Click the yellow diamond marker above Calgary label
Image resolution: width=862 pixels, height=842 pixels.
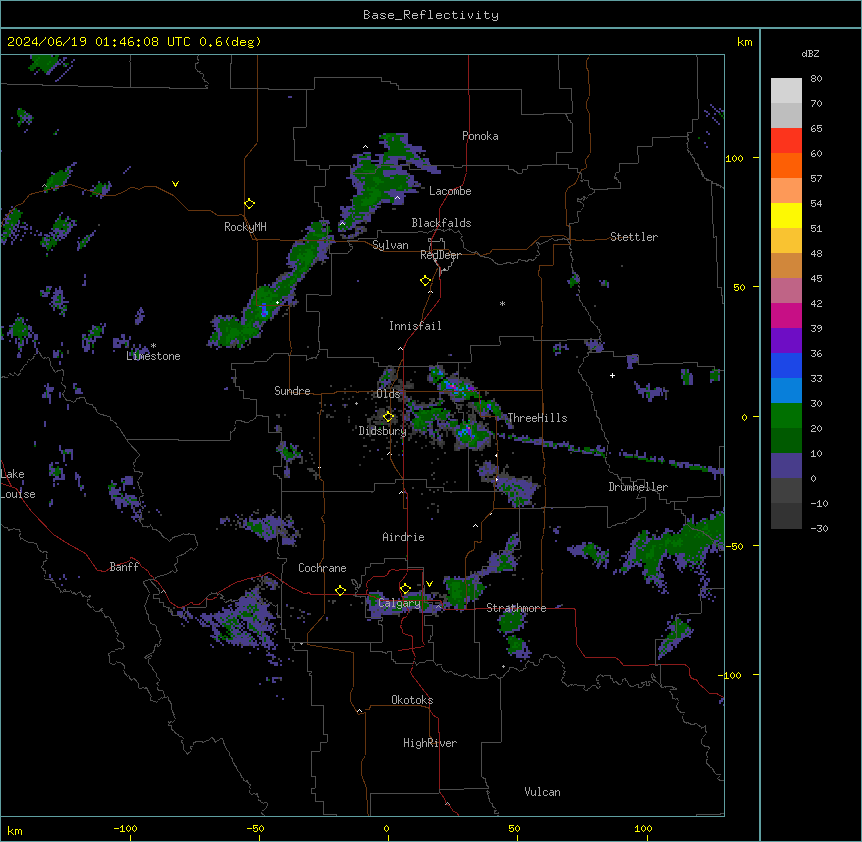tap(405, 589)
